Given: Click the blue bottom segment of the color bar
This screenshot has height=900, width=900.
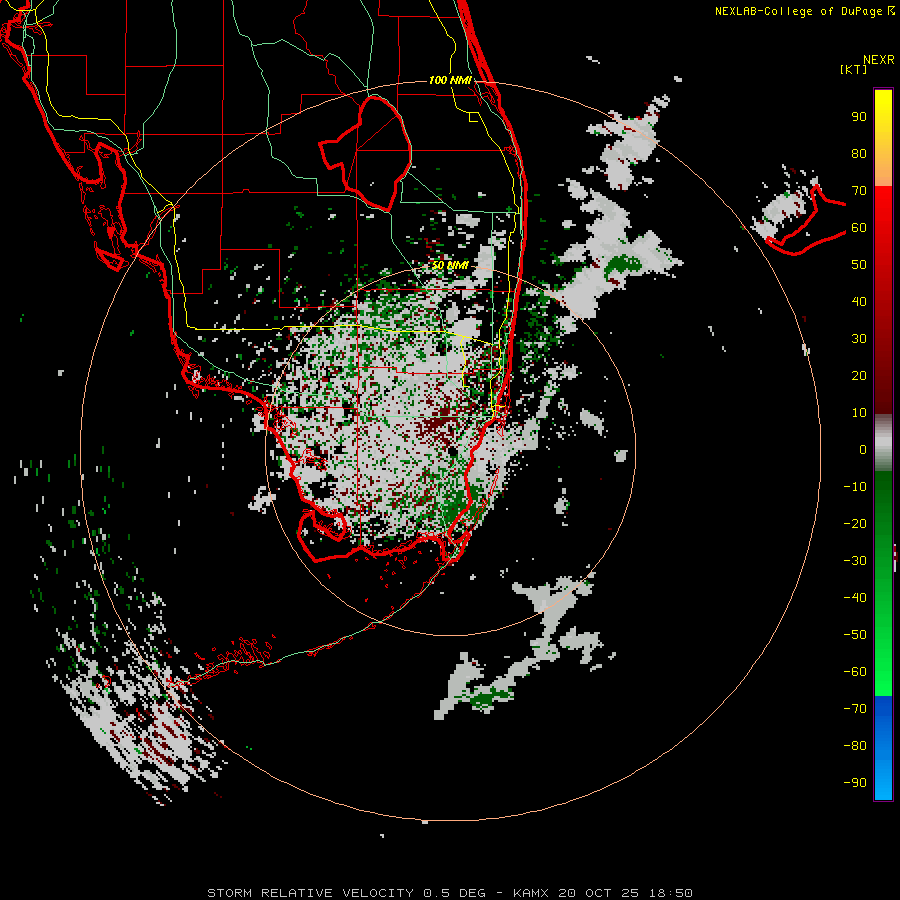Looking at the screenshot, I should [x=883, y=748].
